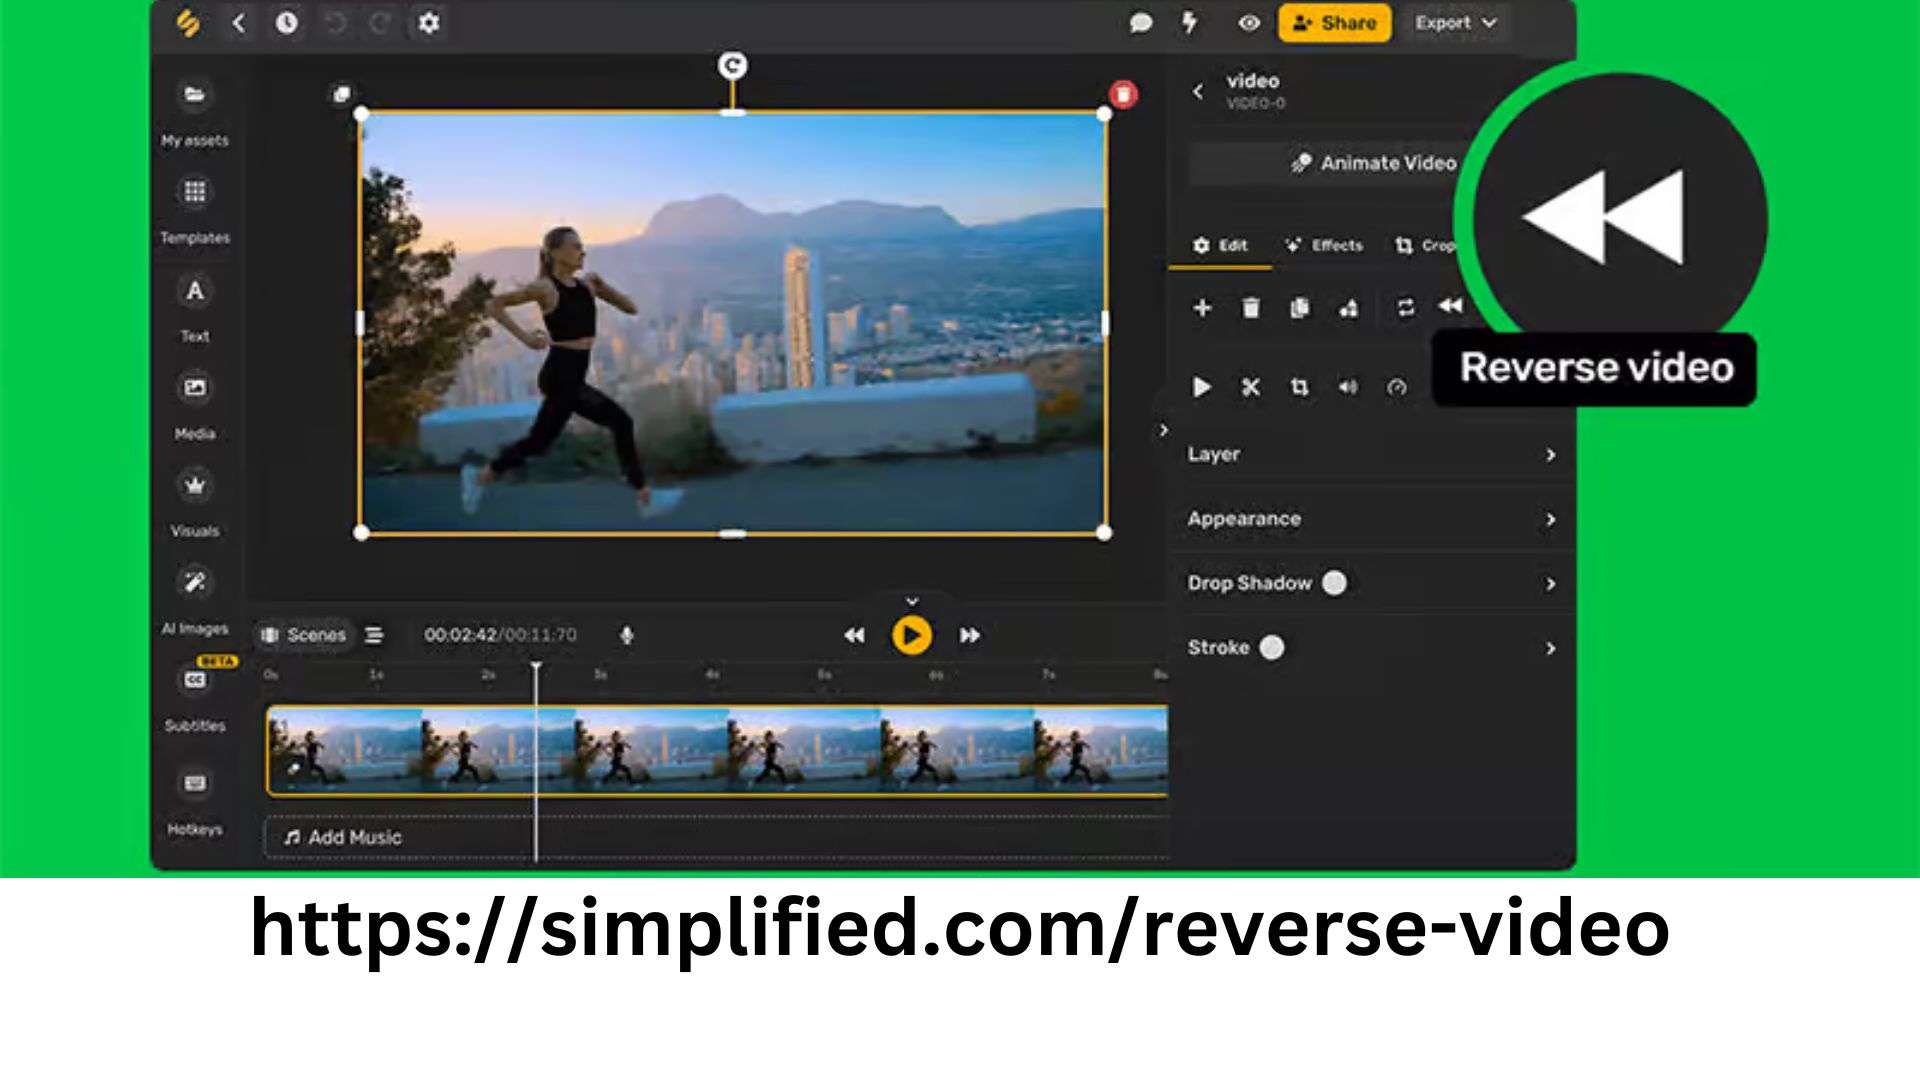Click the Simplified logo icon

click(188, 22)
